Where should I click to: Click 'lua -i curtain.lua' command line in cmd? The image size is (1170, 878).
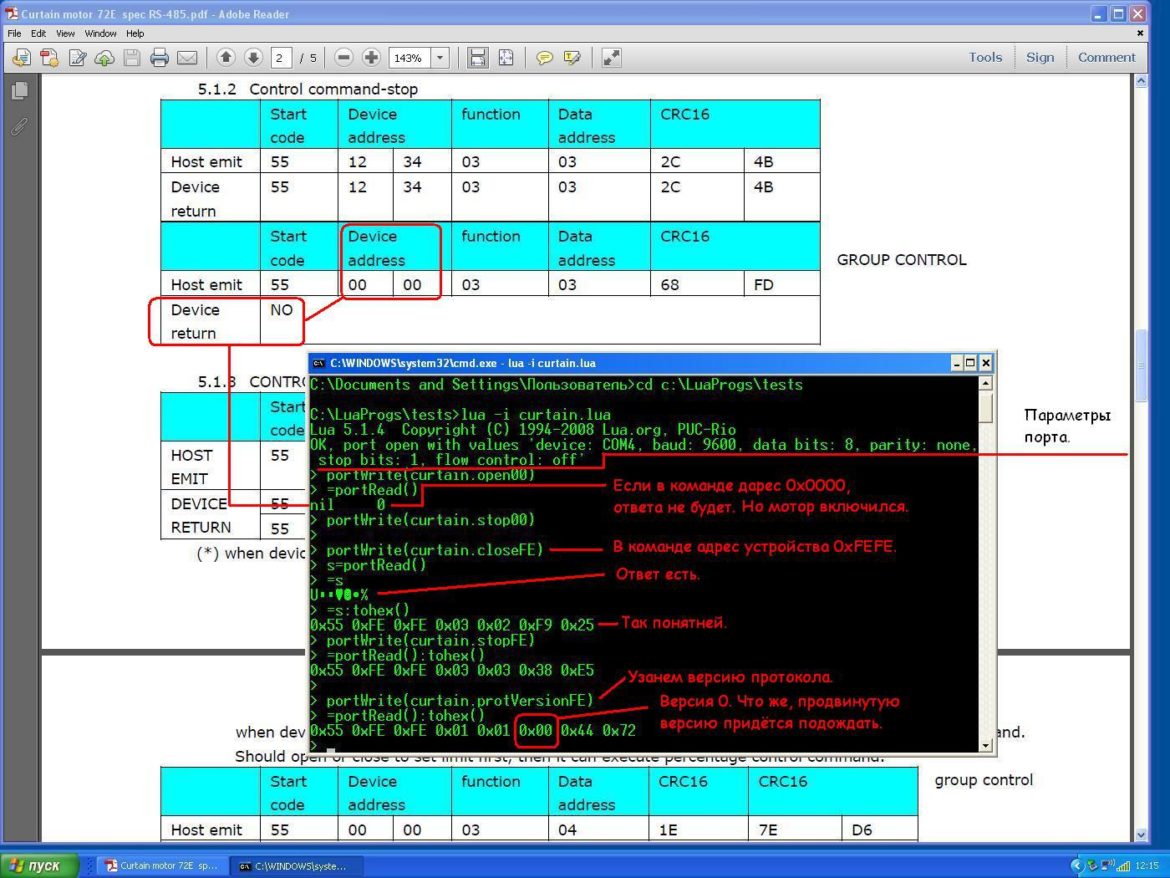coord(536,414)
